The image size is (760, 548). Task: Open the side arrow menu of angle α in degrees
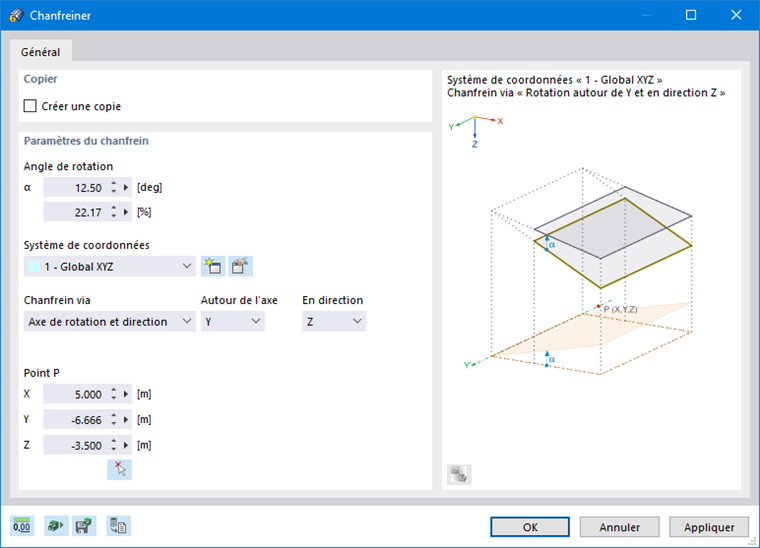(x=126, y=188)
